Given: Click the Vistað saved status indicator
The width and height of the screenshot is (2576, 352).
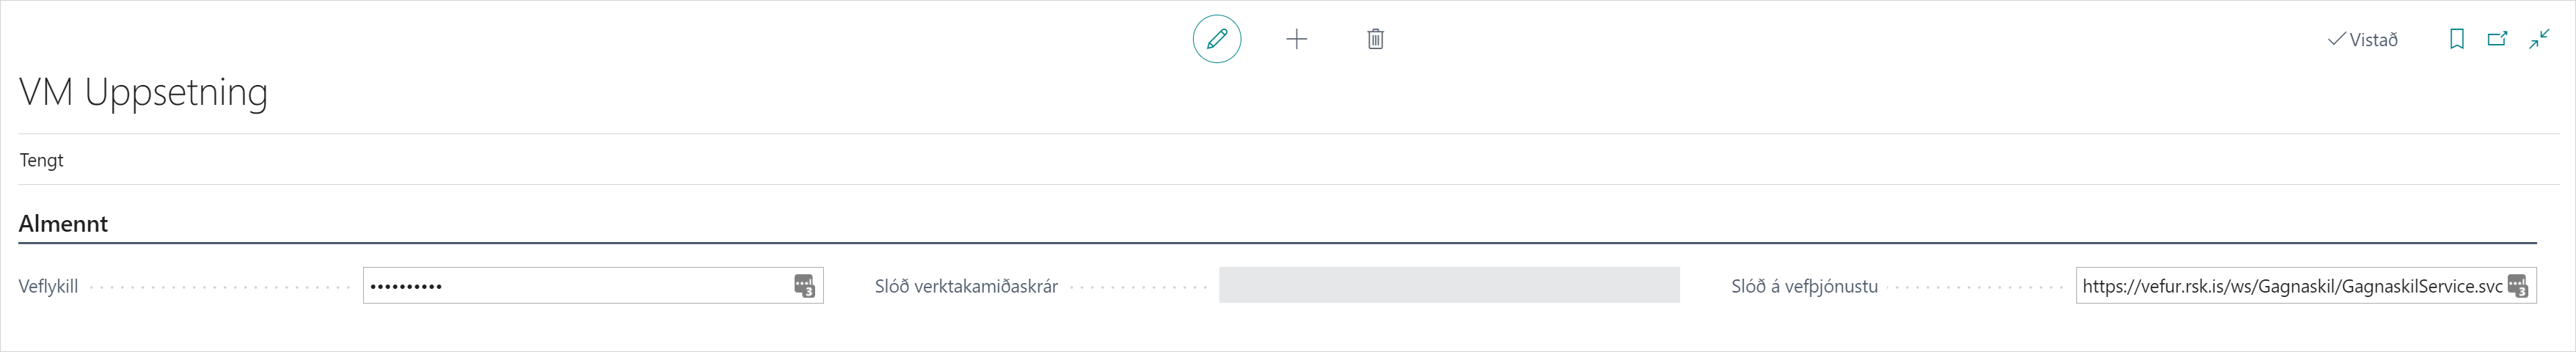Looking at the screenshot, I should [2362, 40].
